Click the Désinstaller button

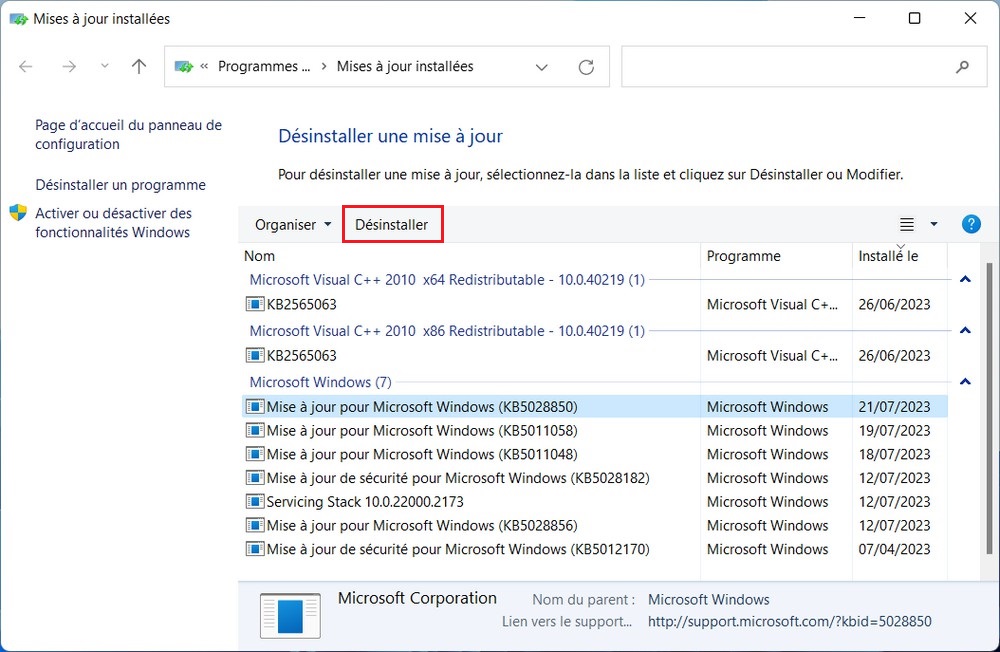click(392, 225)
